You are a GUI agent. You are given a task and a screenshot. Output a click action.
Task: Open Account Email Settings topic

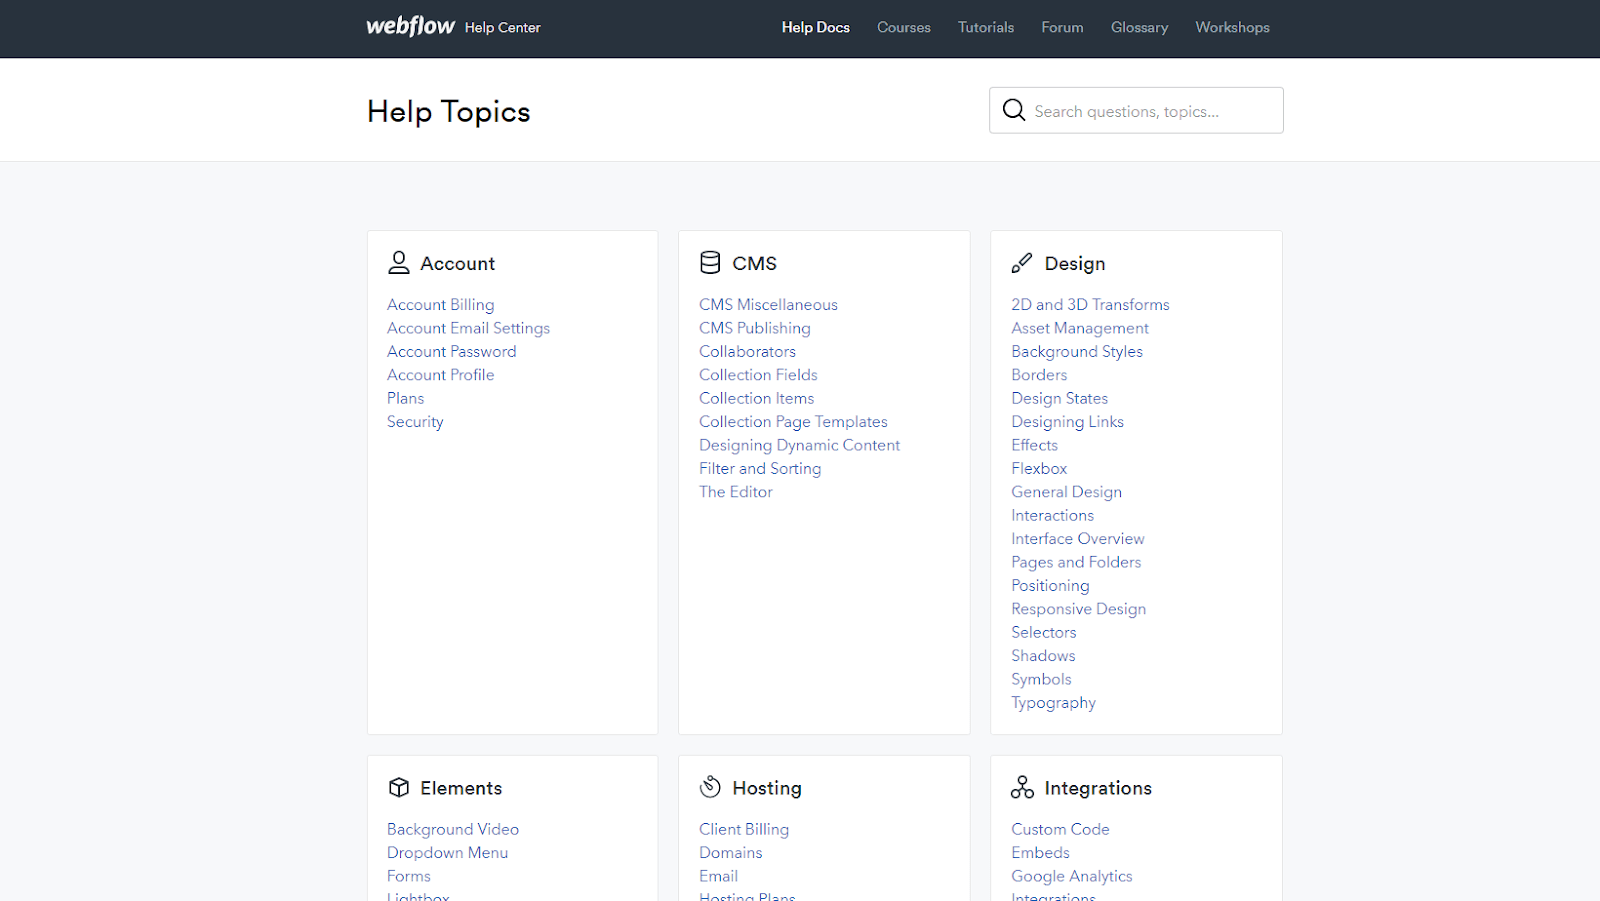tap(468, 328)
